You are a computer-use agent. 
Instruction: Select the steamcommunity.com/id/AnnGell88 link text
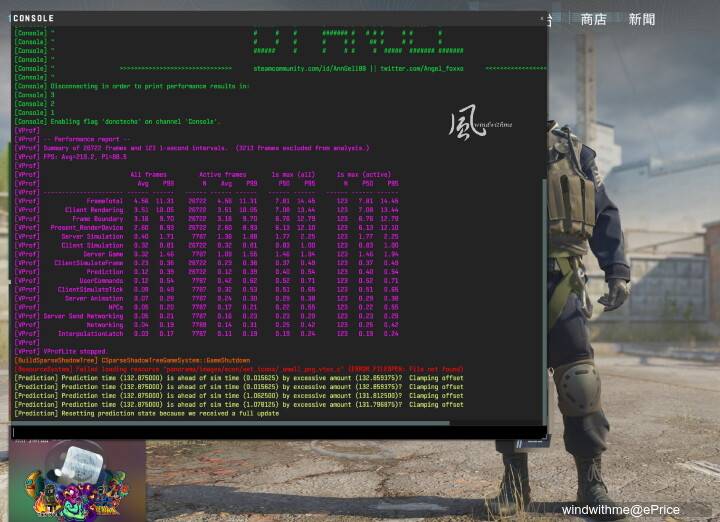[x=309, y=68]
